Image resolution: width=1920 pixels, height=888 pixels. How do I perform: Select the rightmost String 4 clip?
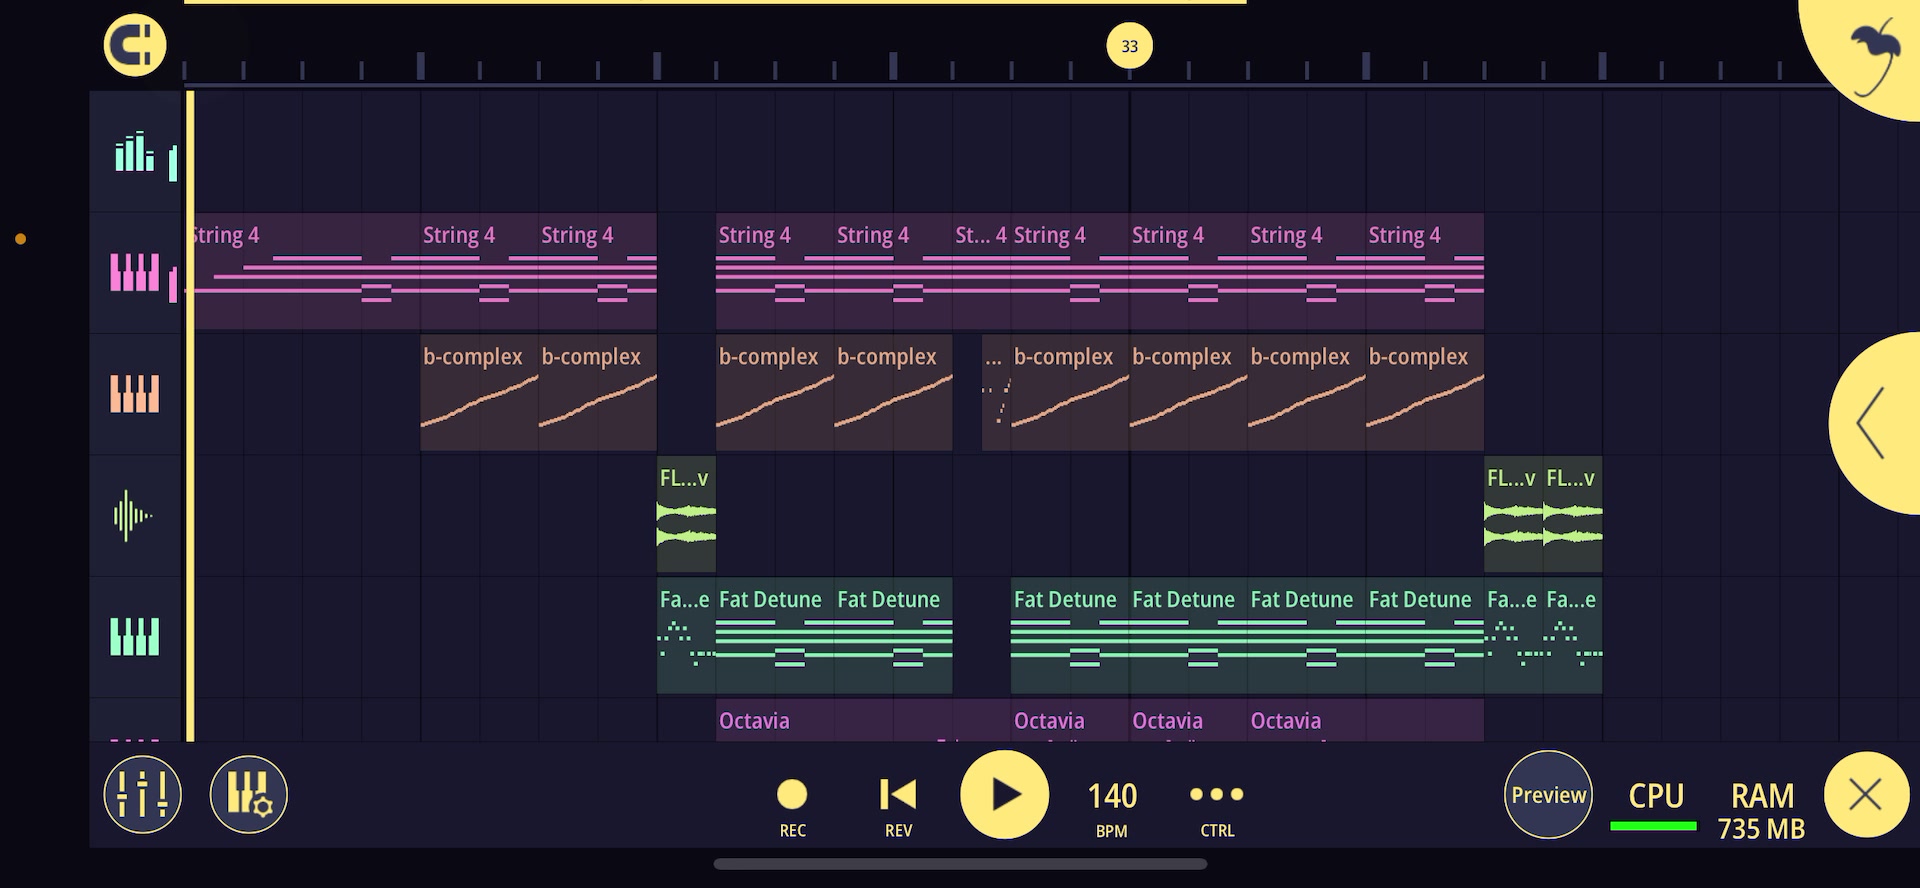click(1425, 271)
